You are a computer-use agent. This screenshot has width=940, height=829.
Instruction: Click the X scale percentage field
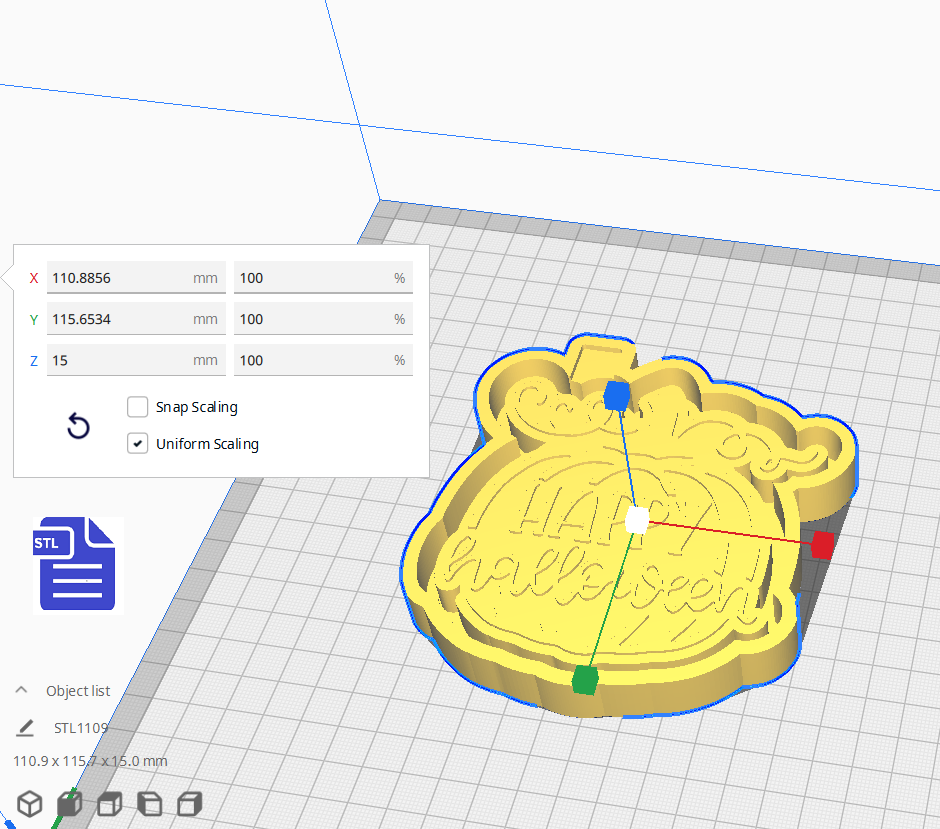[312, 278]
